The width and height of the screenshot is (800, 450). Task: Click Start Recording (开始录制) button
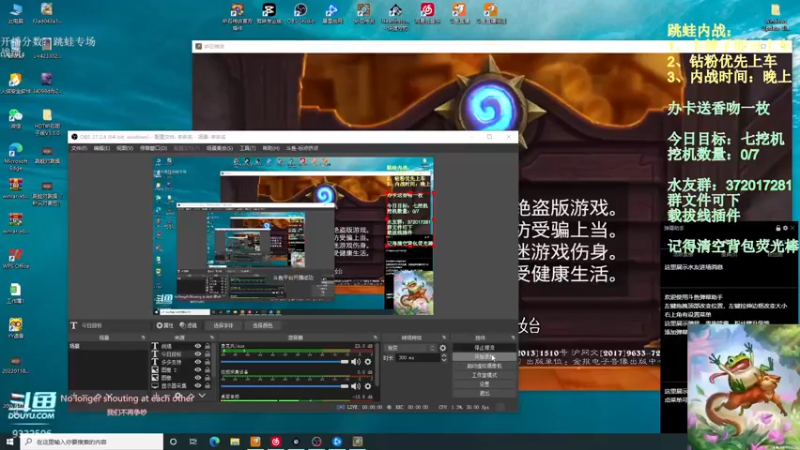tap(484, 357)
